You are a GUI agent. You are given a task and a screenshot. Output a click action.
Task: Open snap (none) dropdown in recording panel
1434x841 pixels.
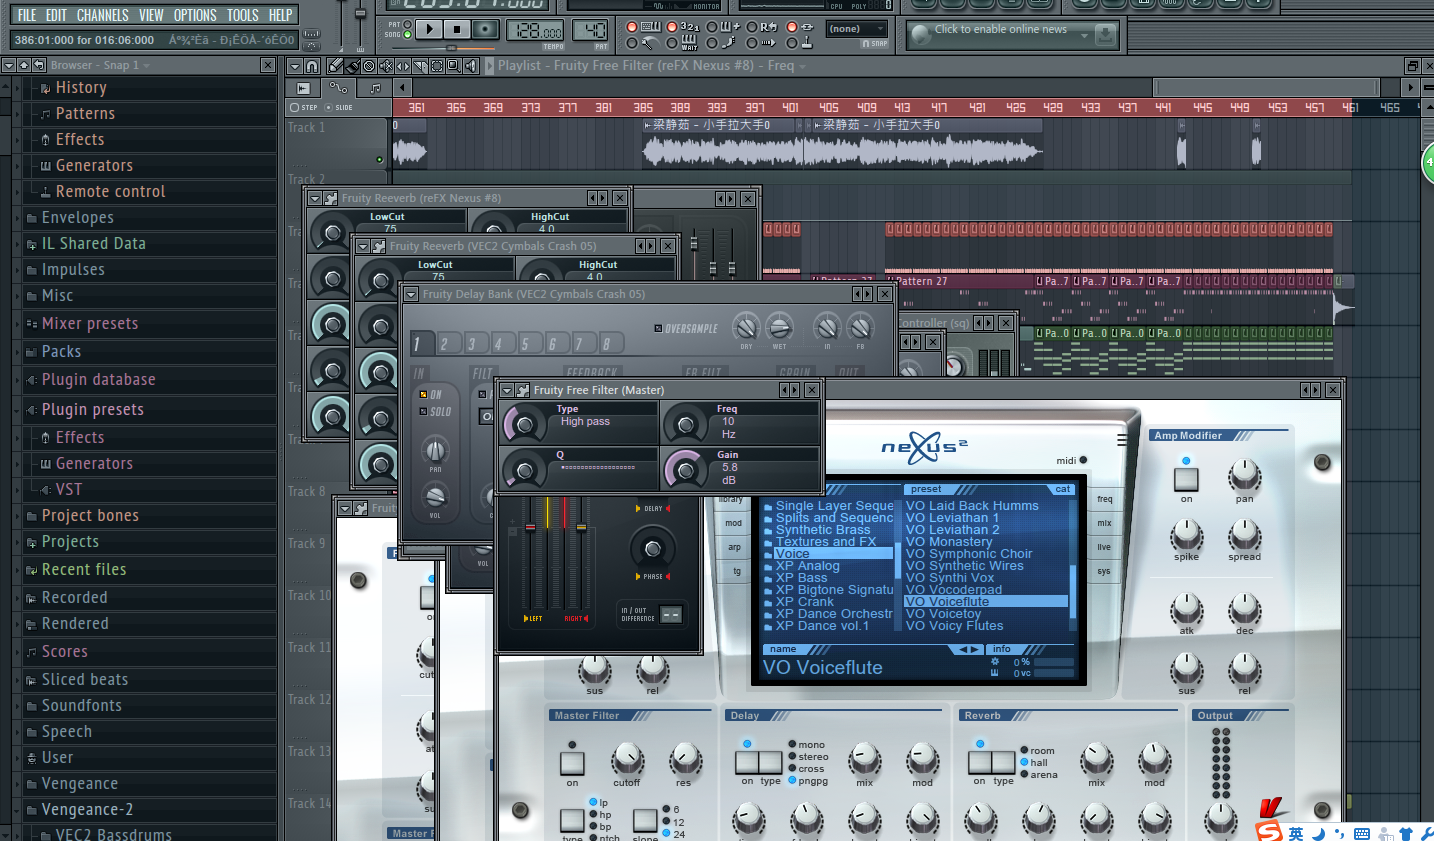[x=856, y=29]
